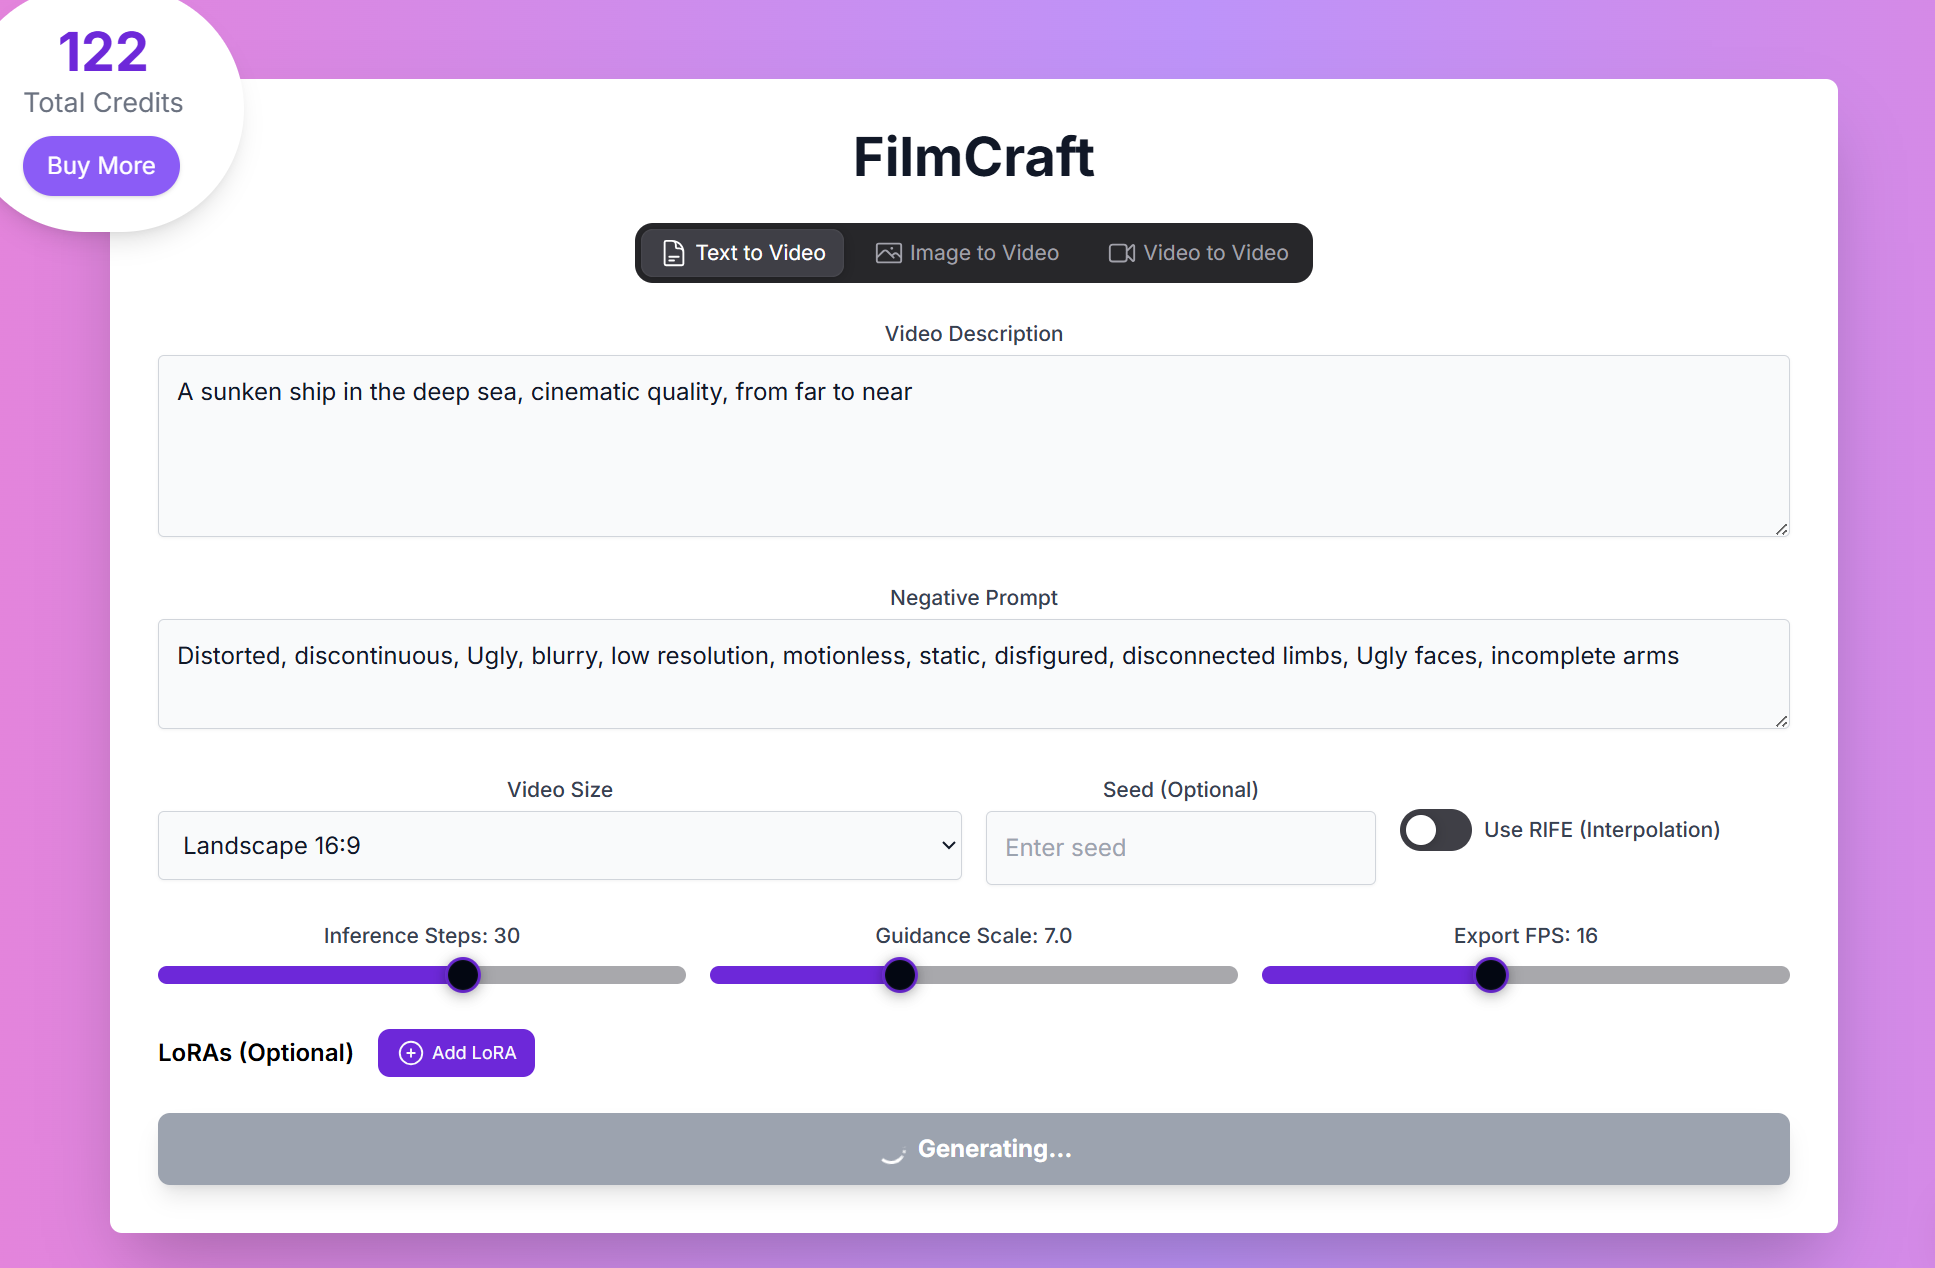1935x1268 pixels.
Task: Click the Use RIFE (Interpolation) label text
Action: tap(1602, 830)
